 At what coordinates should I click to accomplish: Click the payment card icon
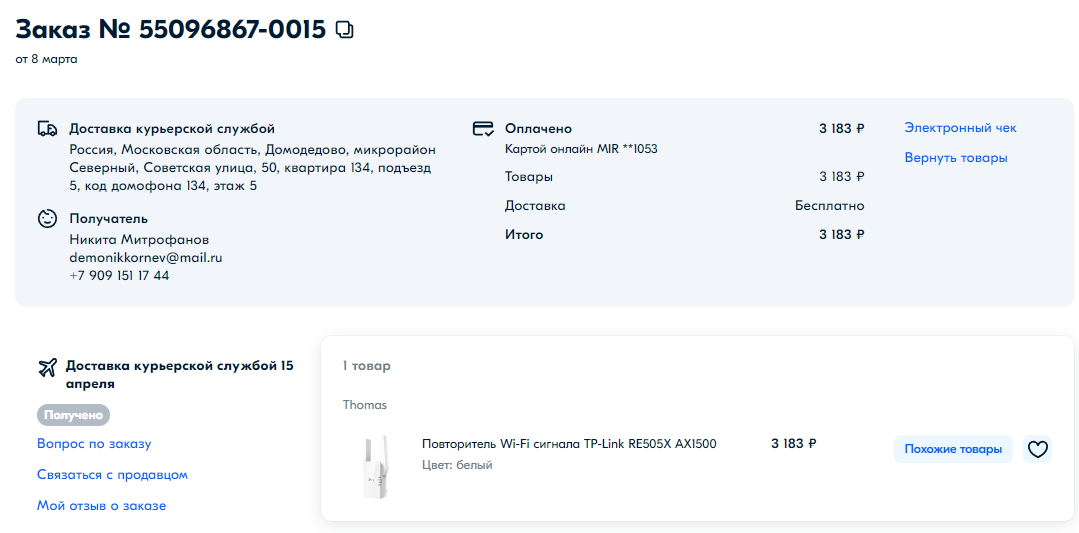click(483, 129)
